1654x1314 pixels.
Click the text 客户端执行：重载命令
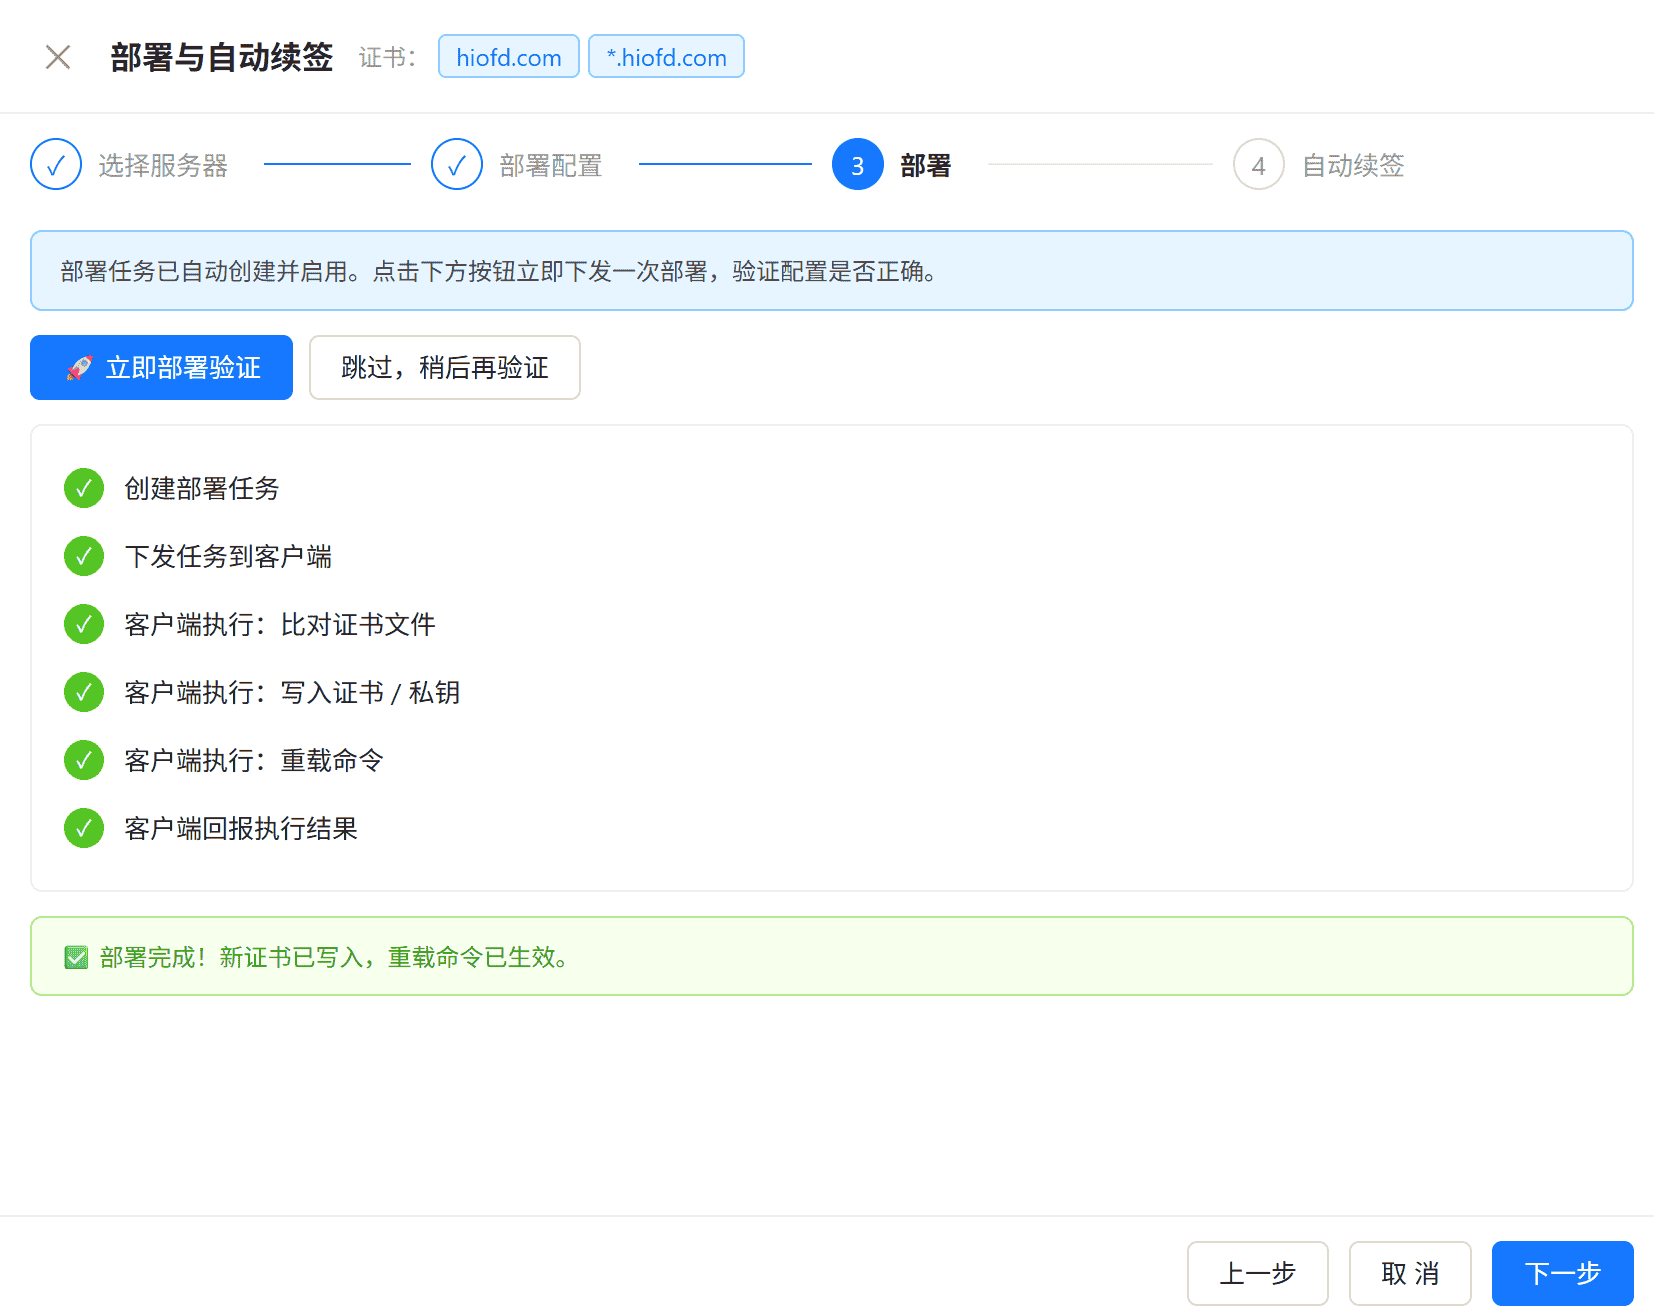(x=254, y=761)
